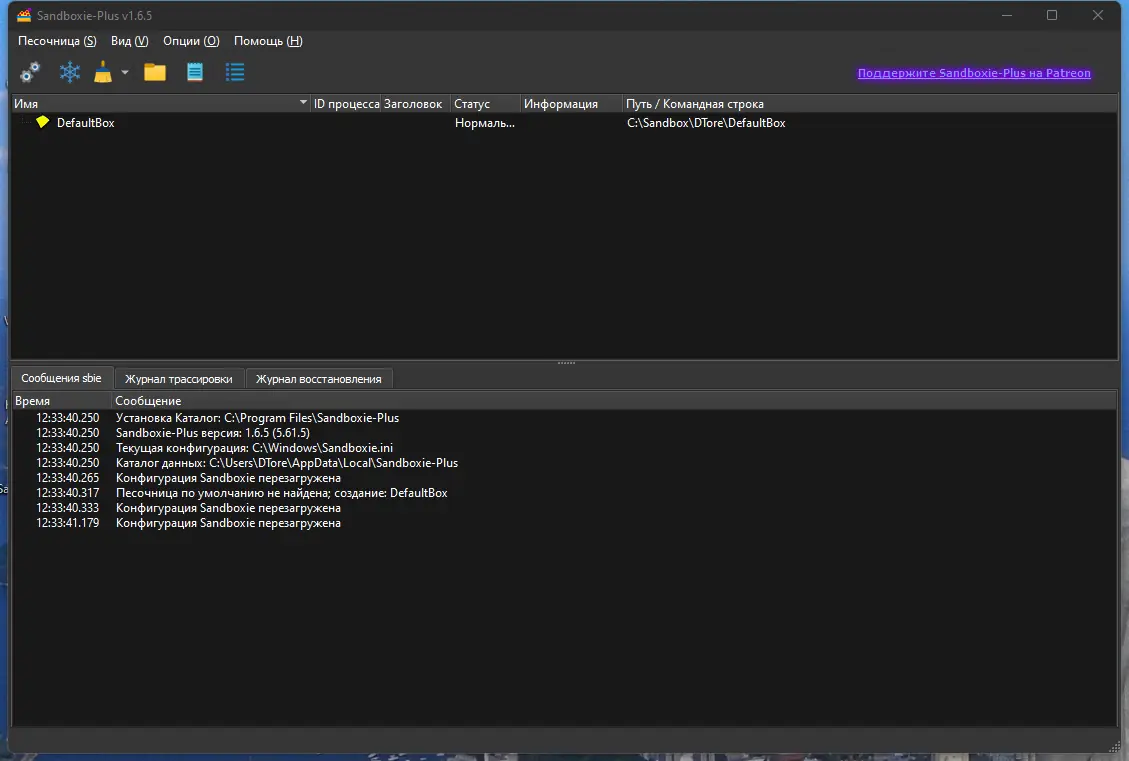Viewport: 1129px width, 761px height.
Task: Sort by Информация column header
Action: tap(572, 104)
